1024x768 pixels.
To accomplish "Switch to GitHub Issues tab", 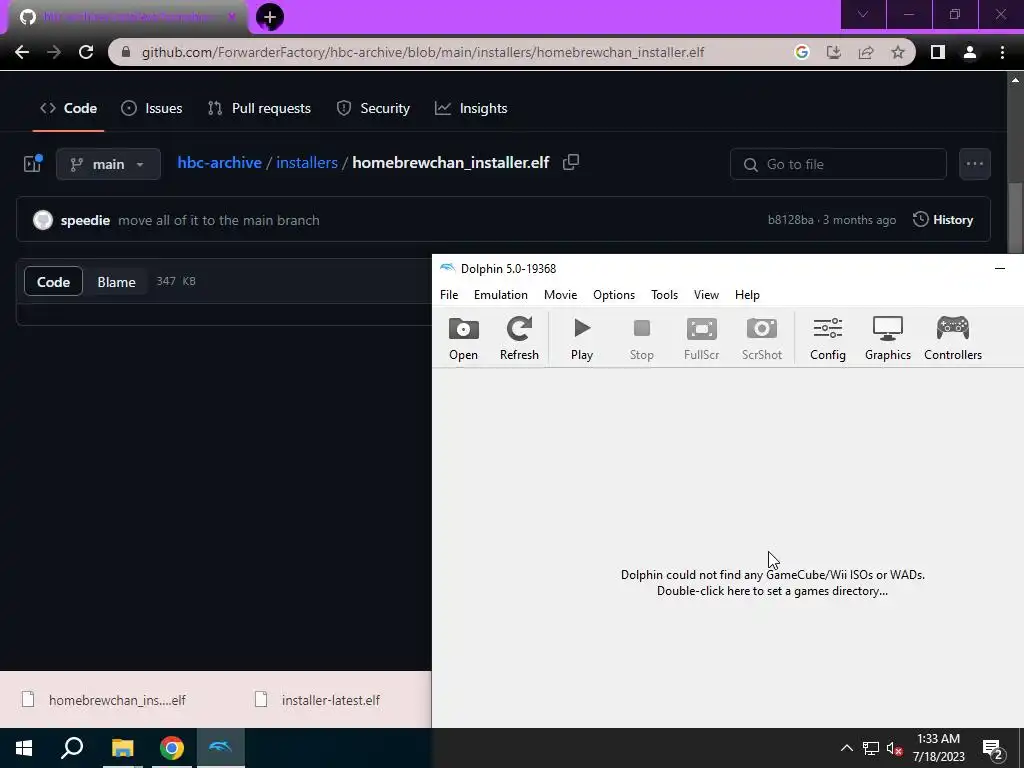I will [x=152, y=108].
